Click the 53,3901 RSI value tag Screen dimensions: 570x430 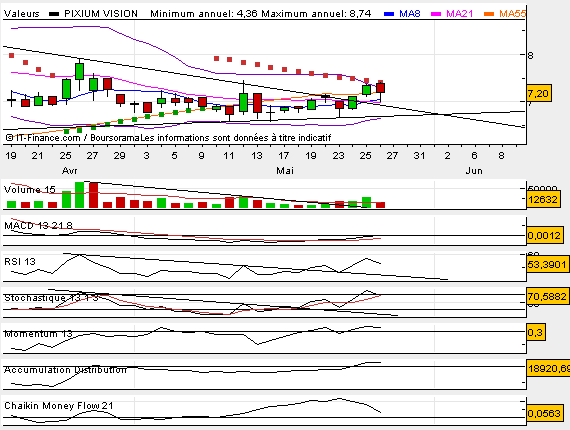(547, 264)
